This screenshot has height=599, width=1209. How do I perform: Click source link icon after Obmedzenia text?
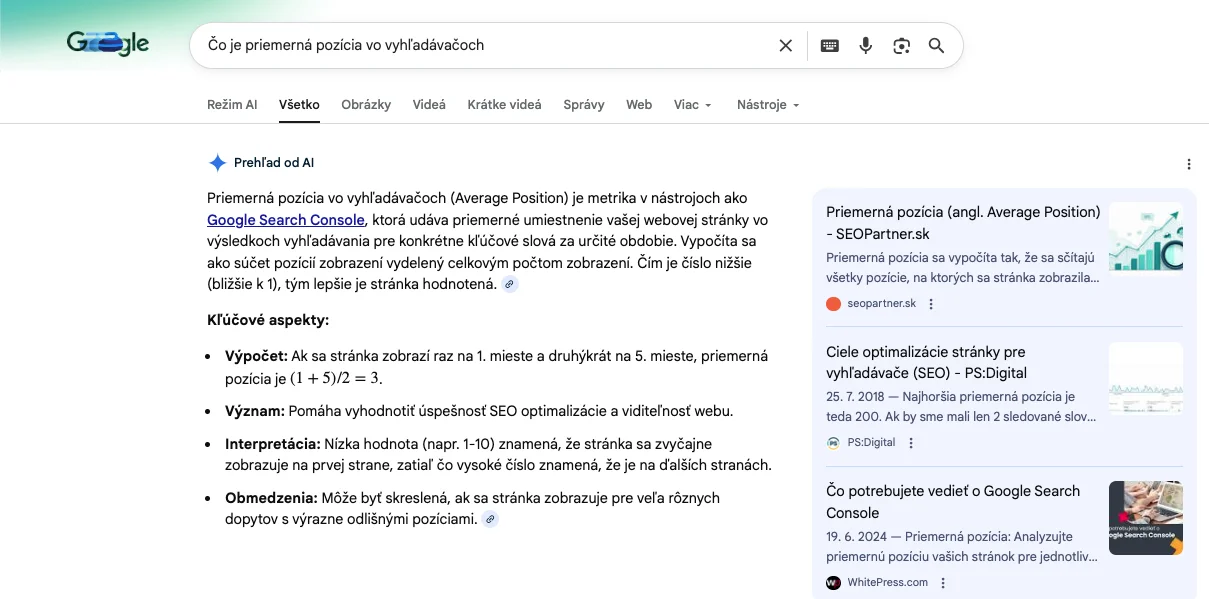[490, 519]
